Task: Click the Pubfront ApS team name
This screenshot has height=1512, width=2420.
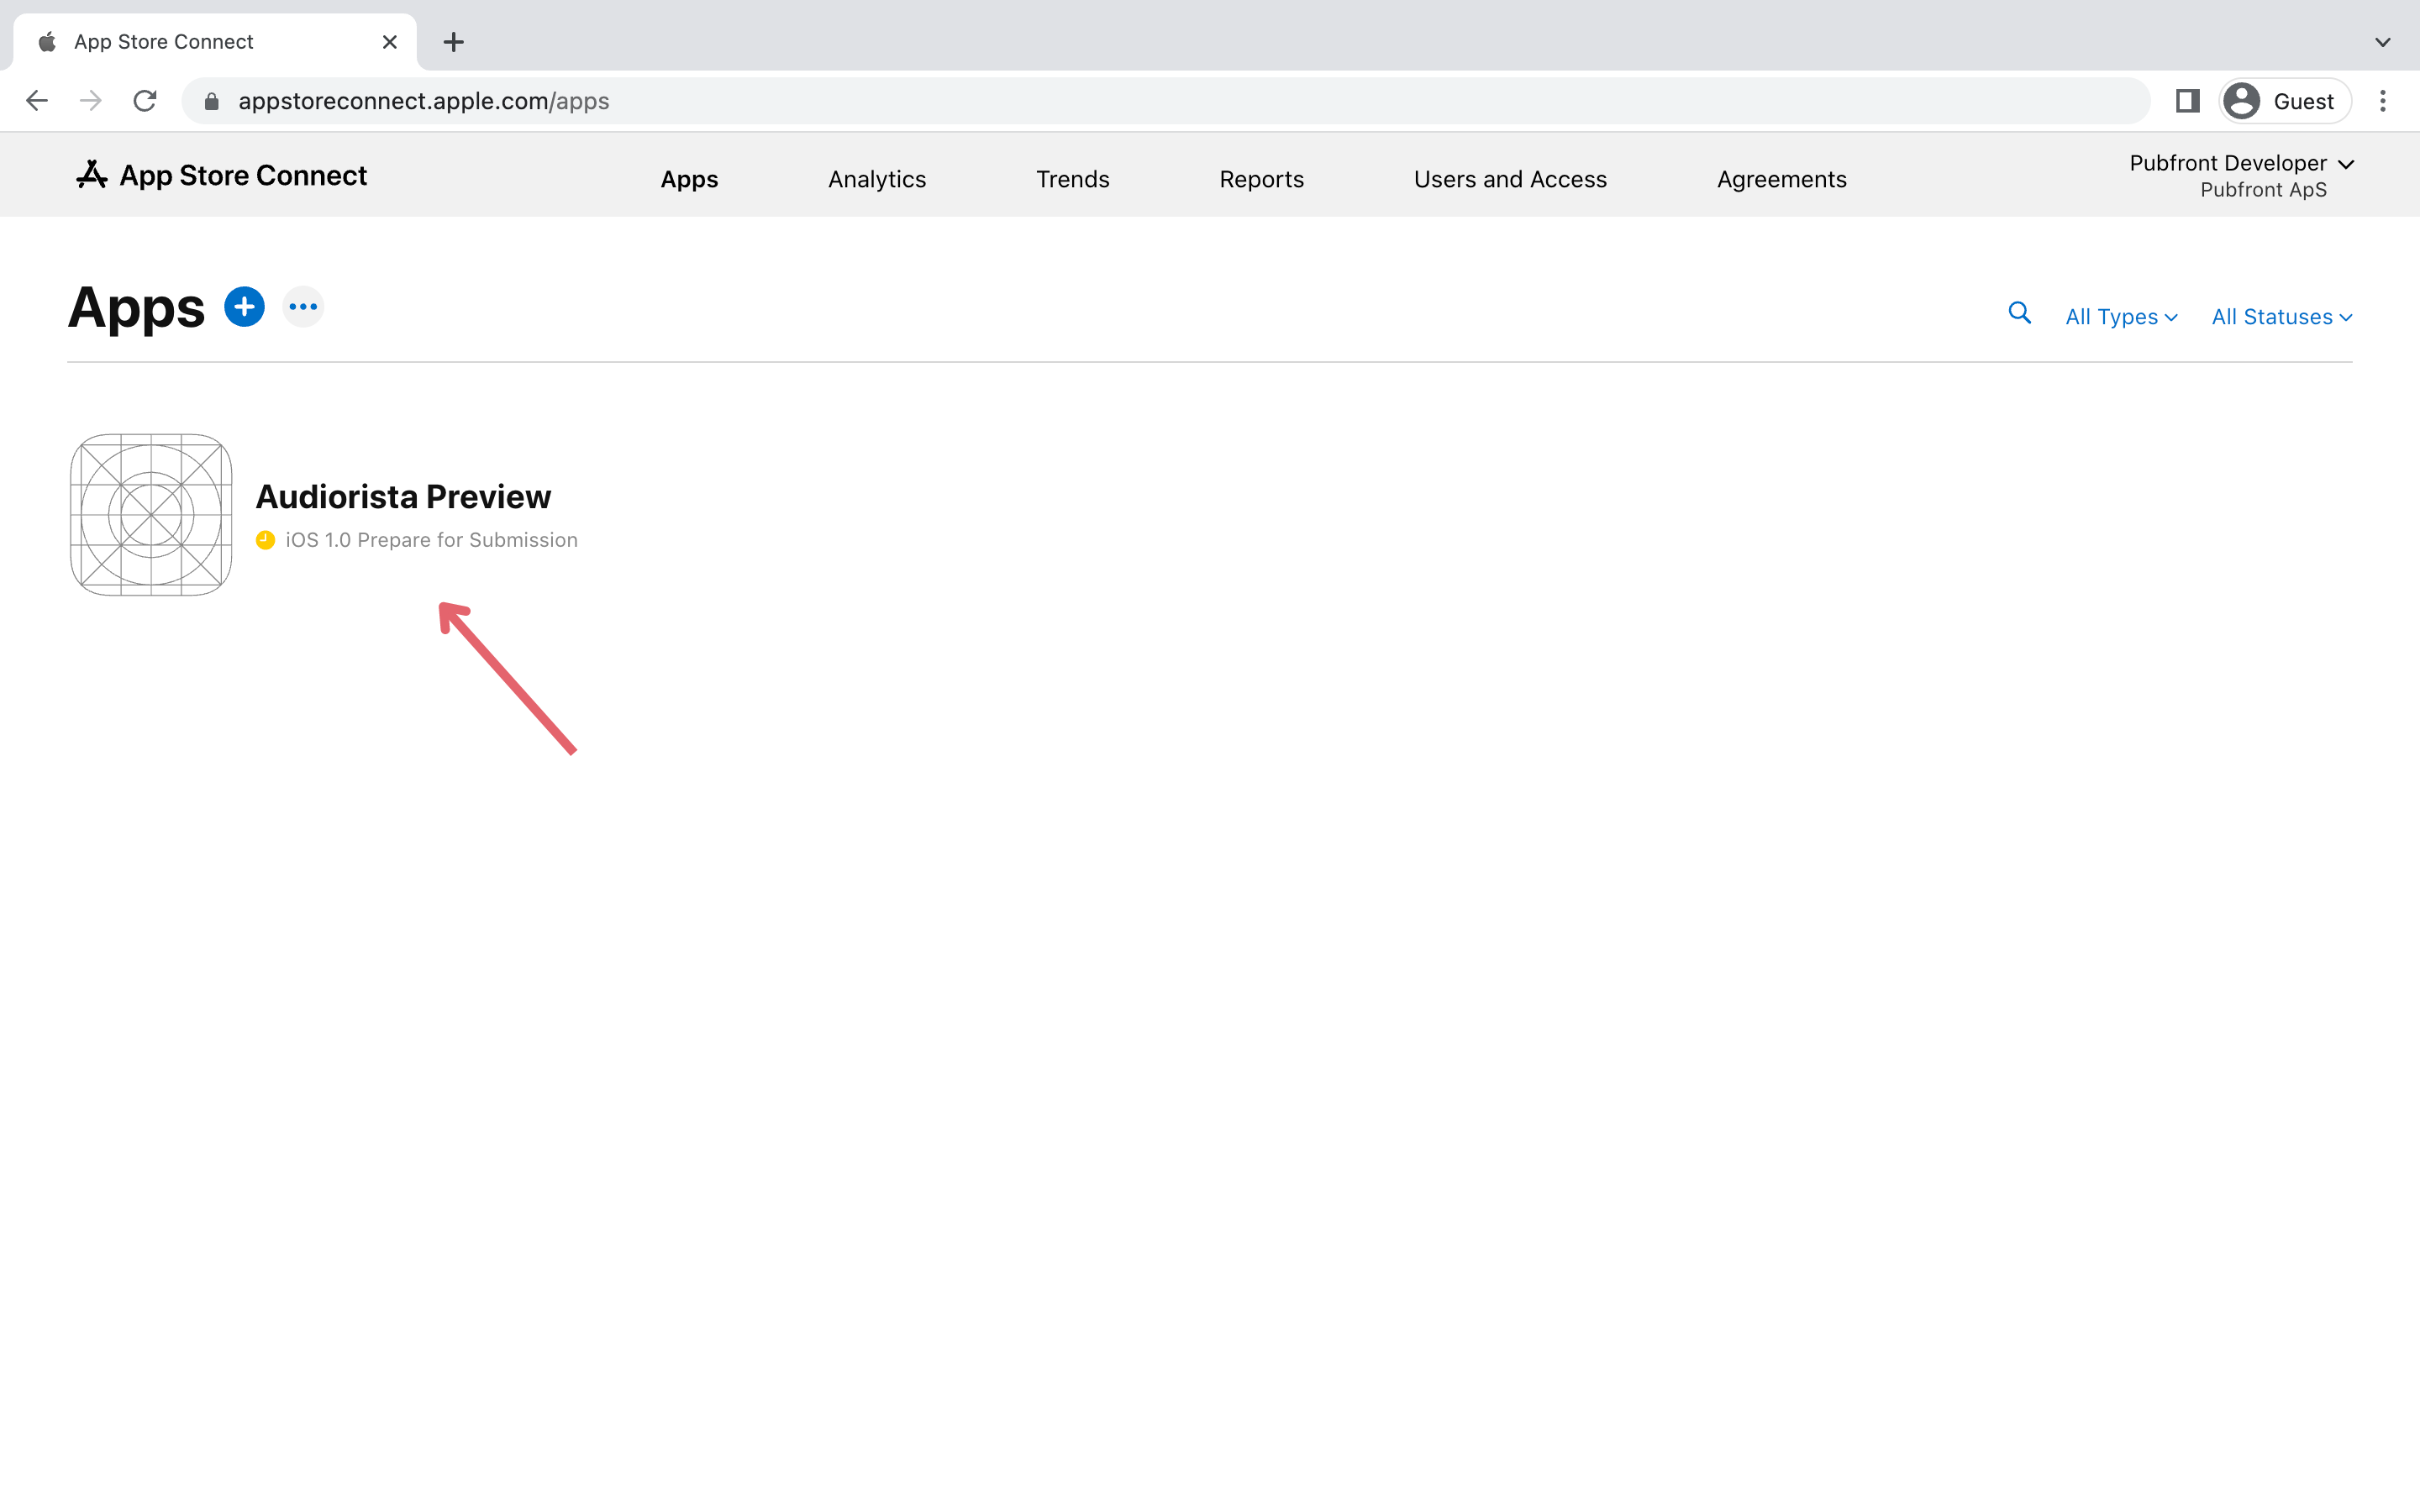Action: (2263, 190)
